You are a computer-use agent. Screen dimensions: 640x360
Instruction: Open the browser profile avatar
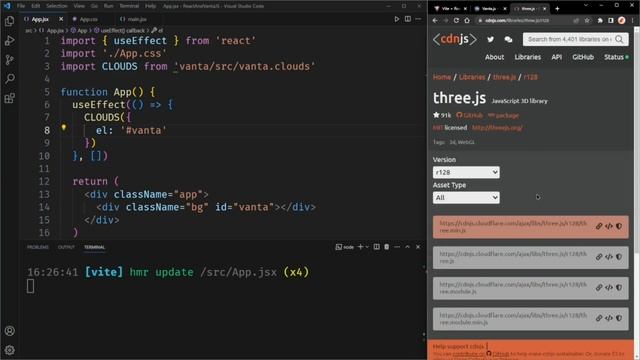[x=621, y=20]
